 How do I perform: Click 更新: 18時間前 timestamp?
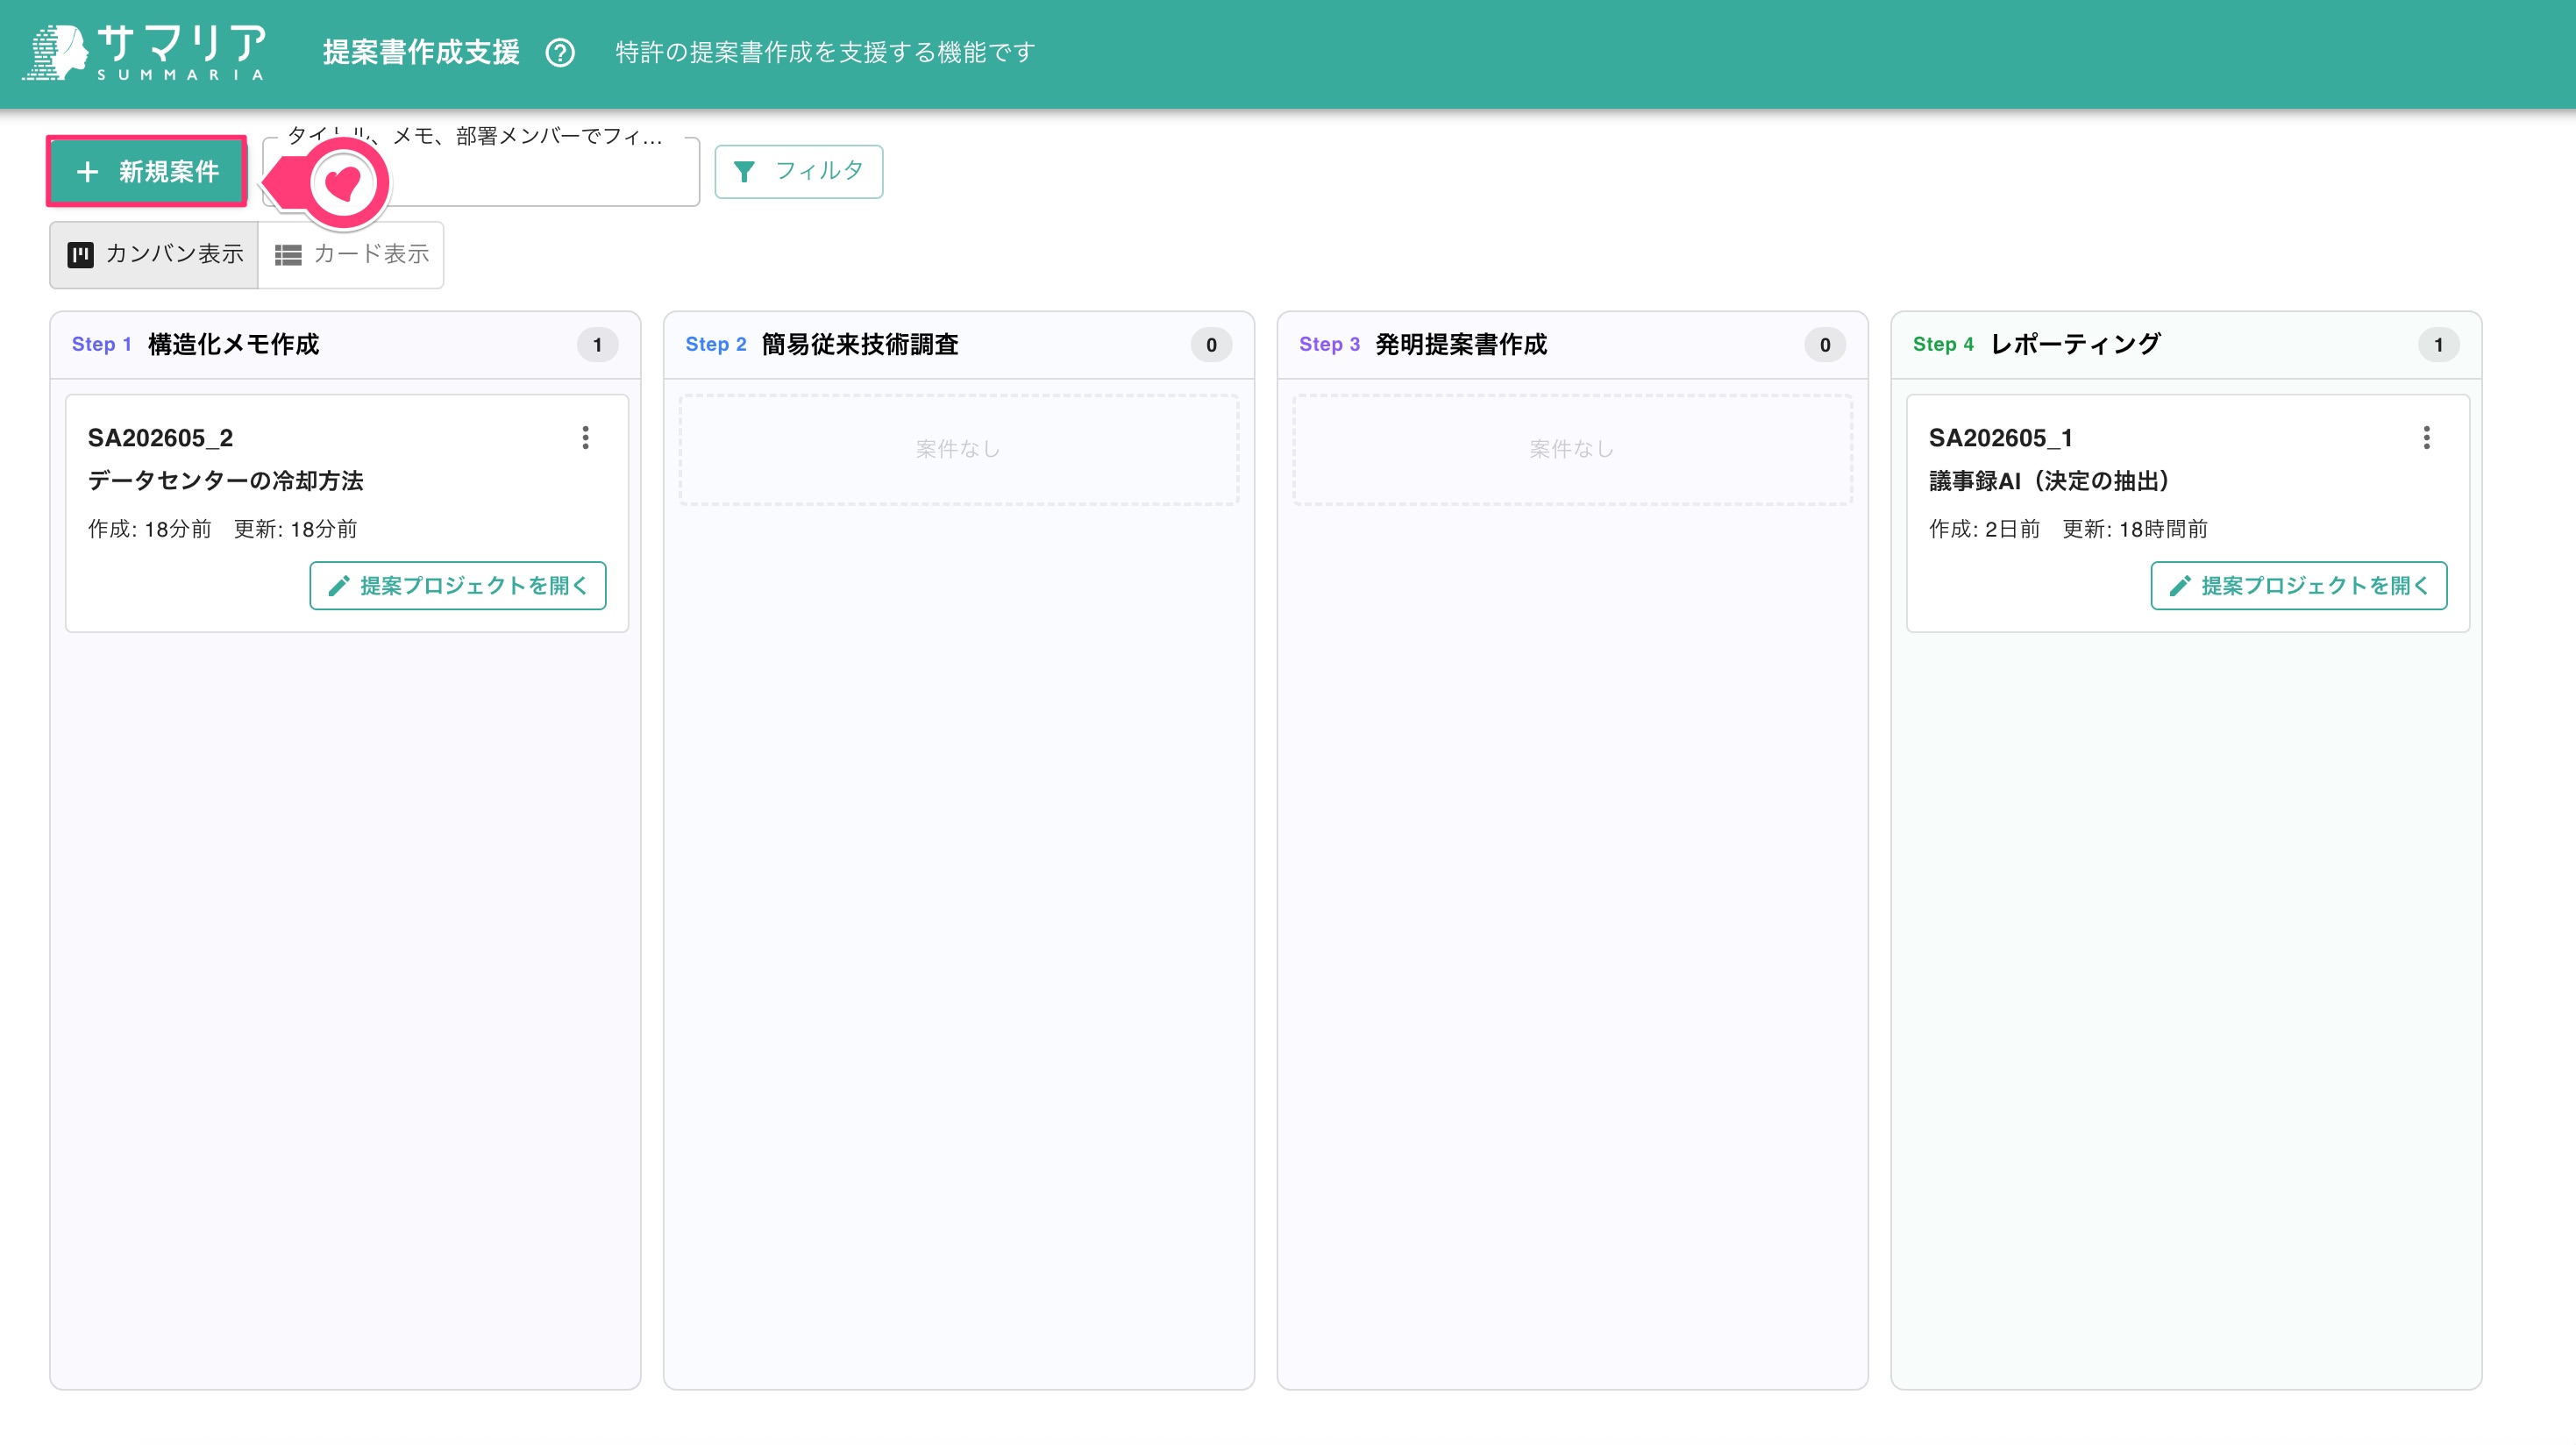[x=2135, y=529]
